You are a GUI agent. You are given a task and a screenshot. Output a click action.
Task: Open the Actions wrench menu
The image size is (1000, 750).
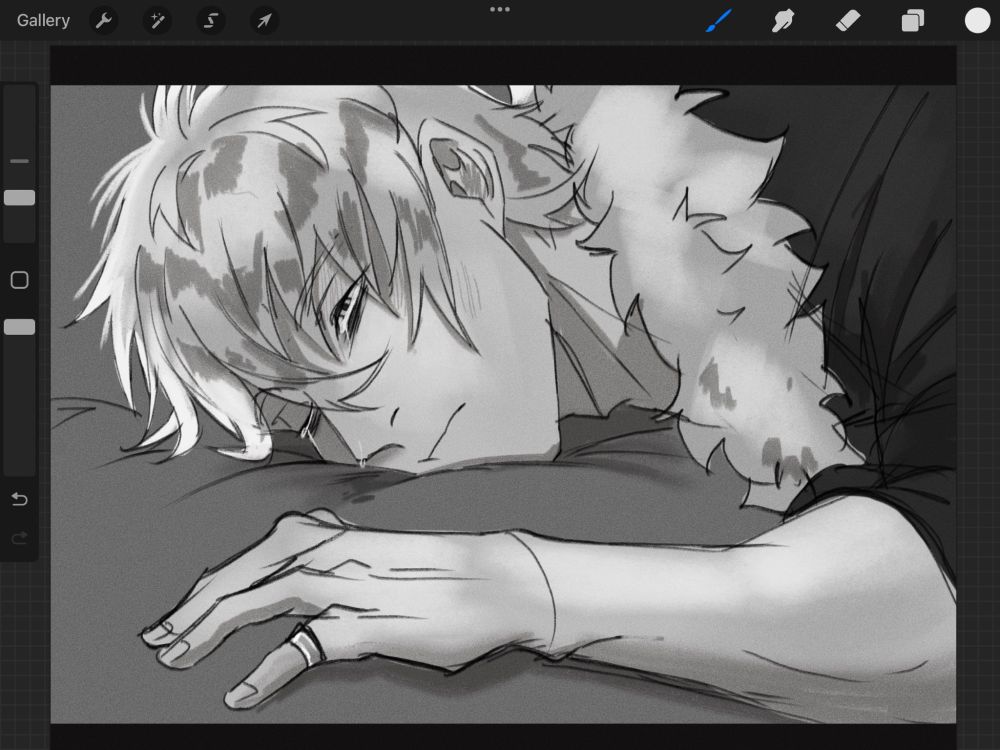coord(103,21)
